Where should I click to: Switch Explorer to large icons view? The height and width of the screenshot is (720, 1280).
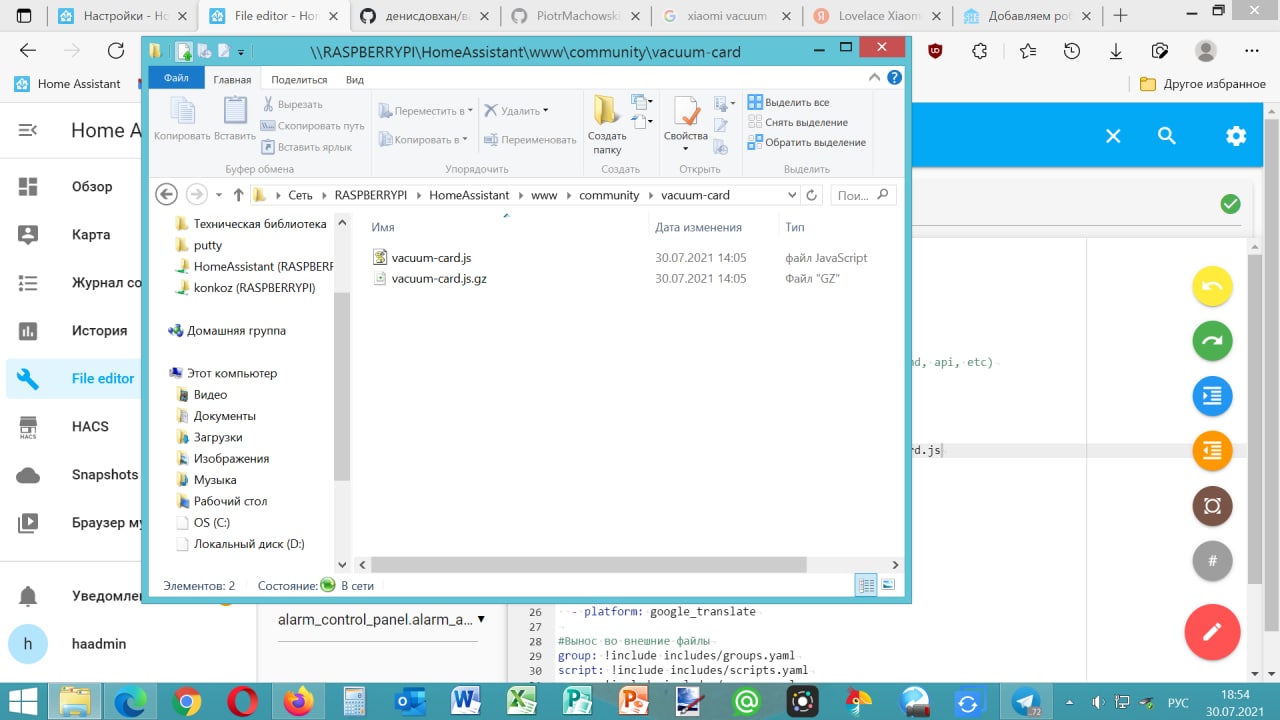point(888,585)
